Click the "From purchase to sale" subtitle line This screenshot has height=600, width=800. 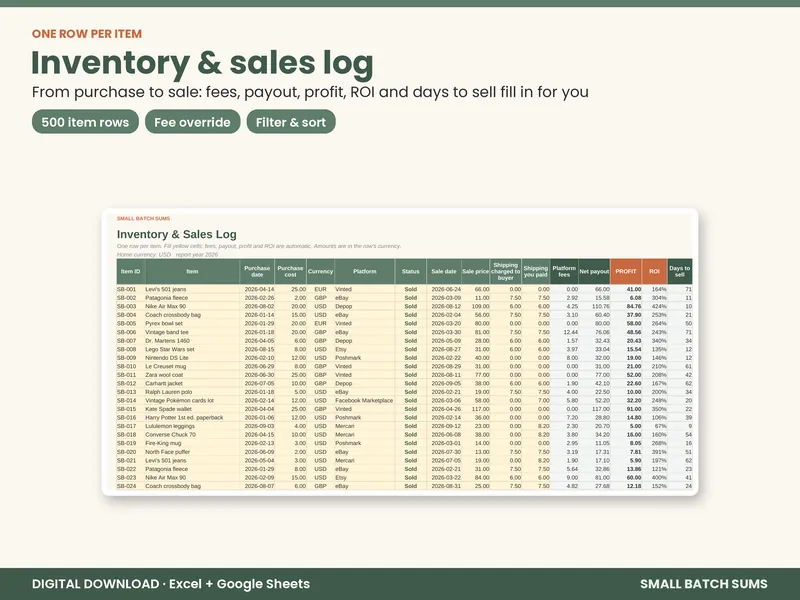[310, 92]
